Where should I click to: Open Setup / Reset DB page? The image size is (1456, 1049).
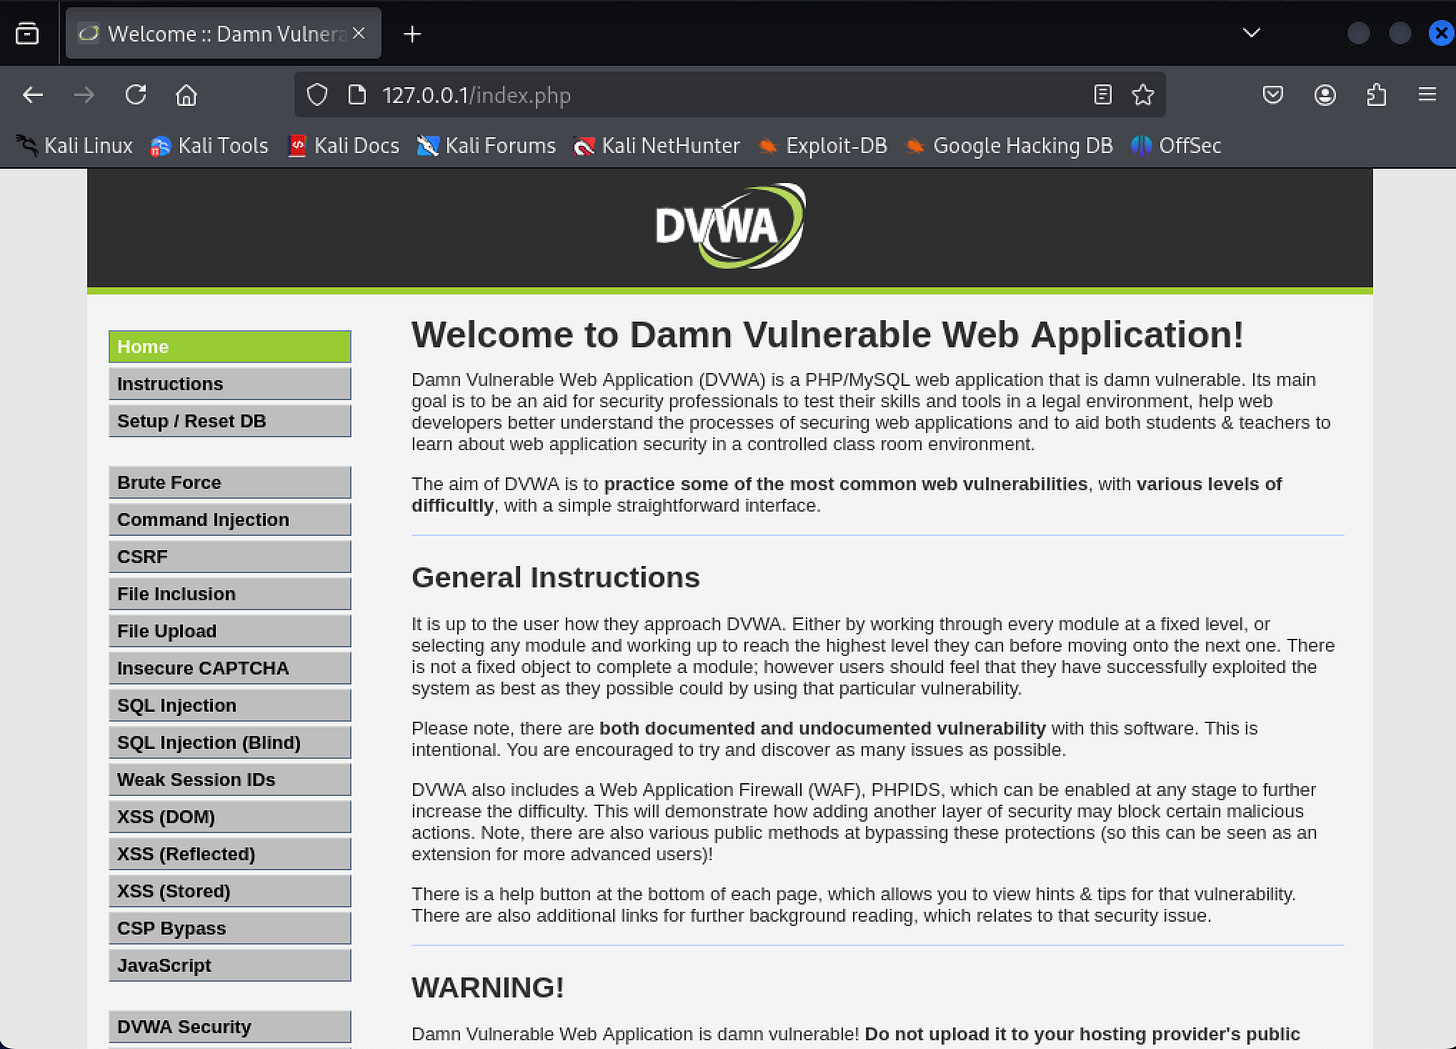pos(230,421)
